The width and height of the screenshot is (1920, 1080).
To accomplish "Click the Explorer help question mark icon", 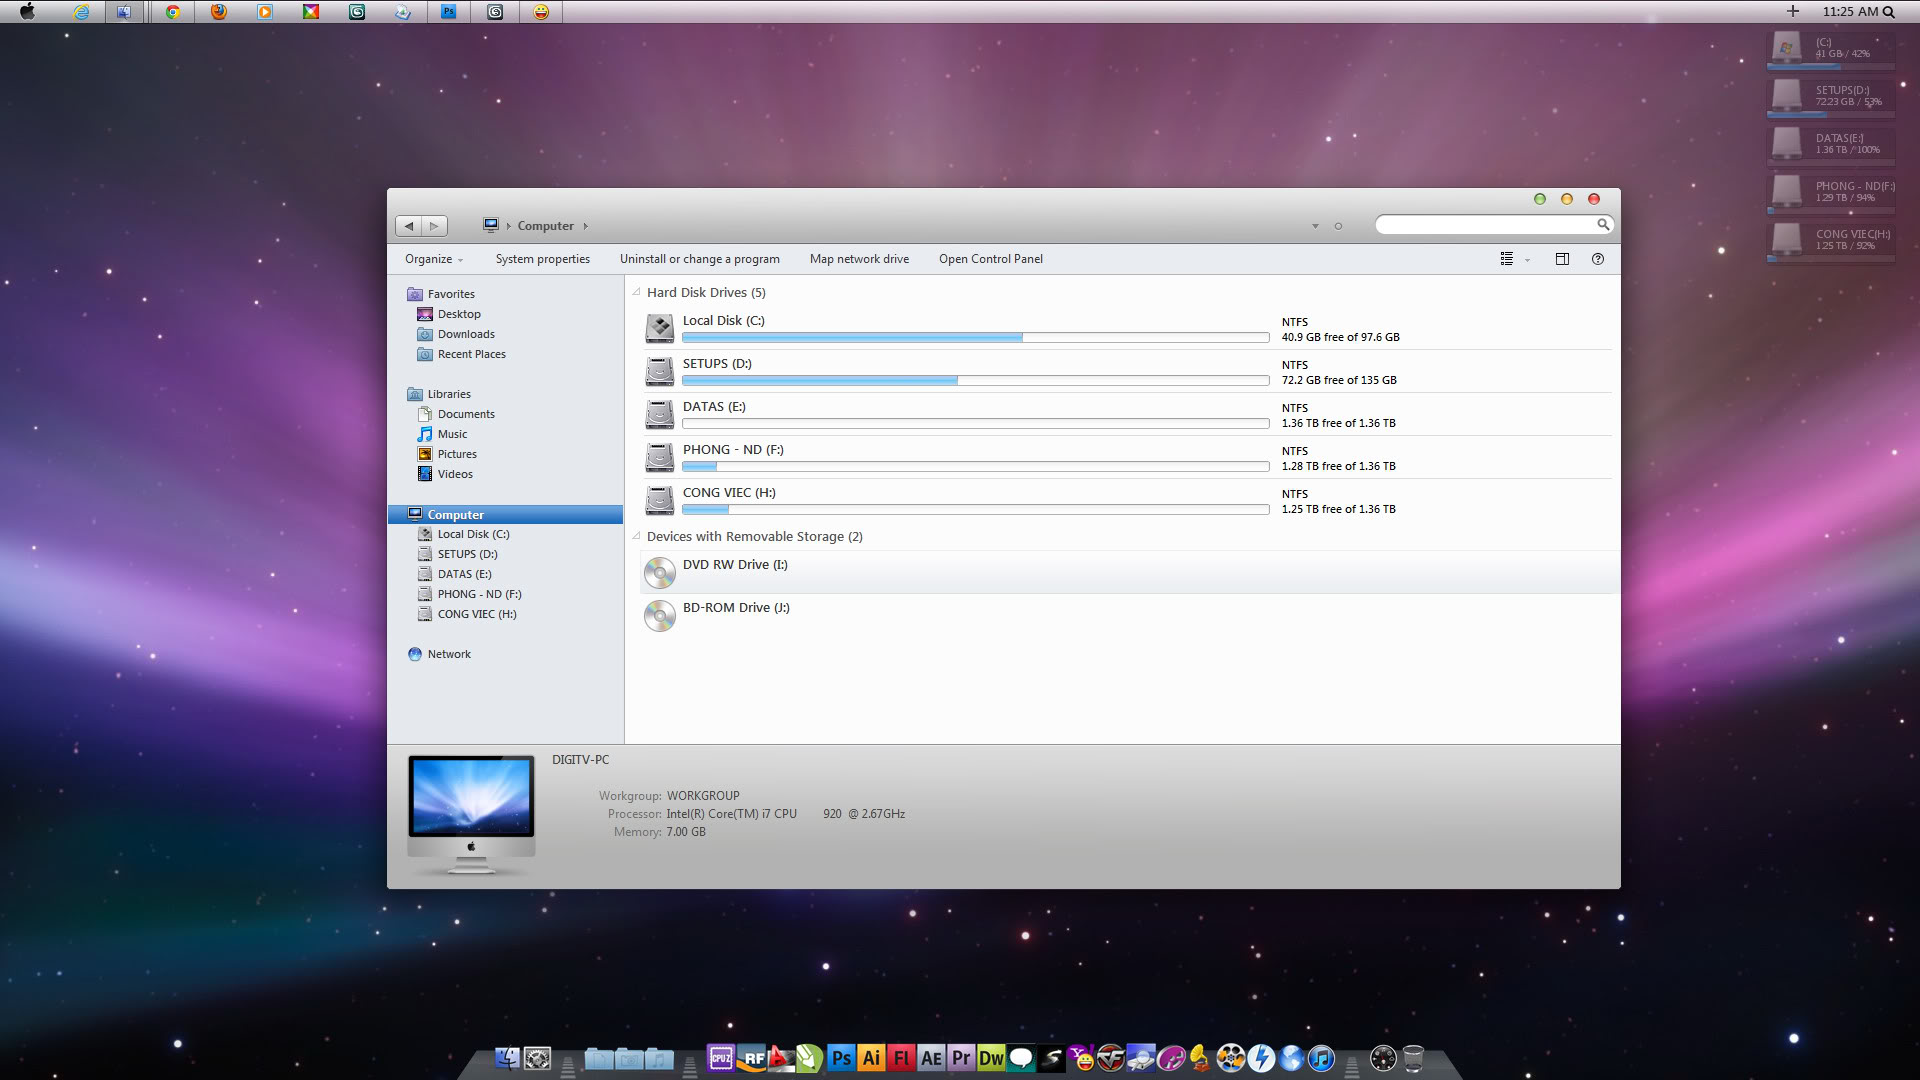I will [1598, 259].
